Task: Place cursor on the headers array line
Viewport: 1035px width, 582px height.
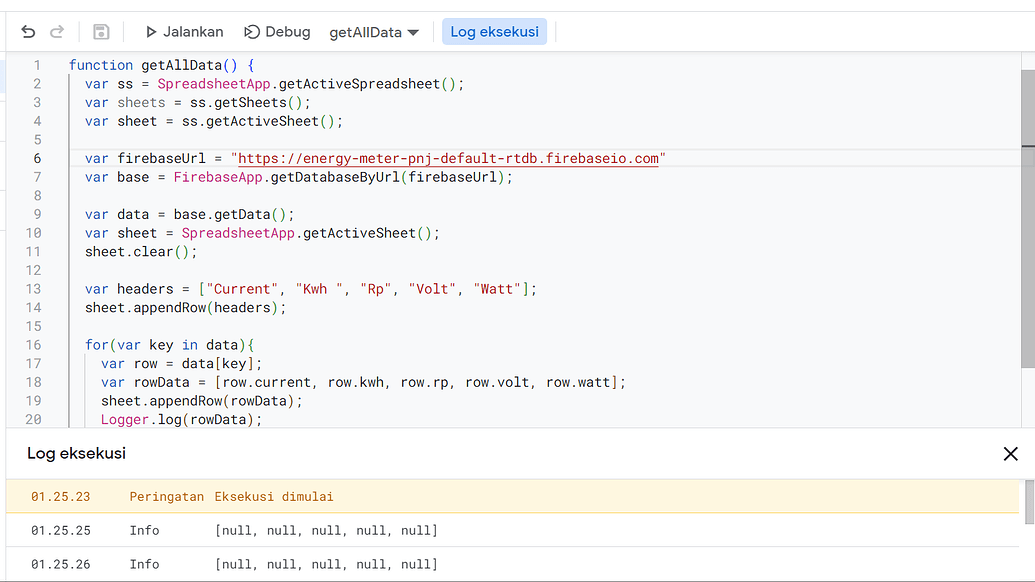Action: pos(310,289)
